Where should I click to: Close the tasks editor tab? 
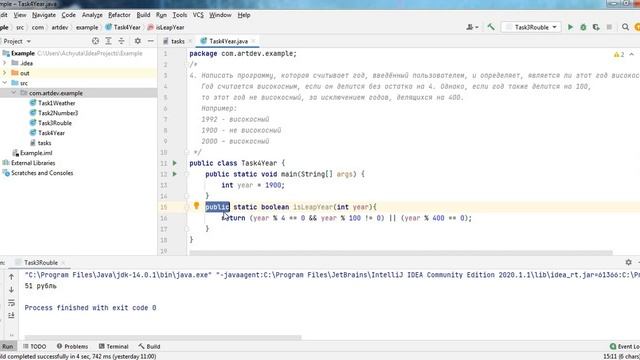190,41
